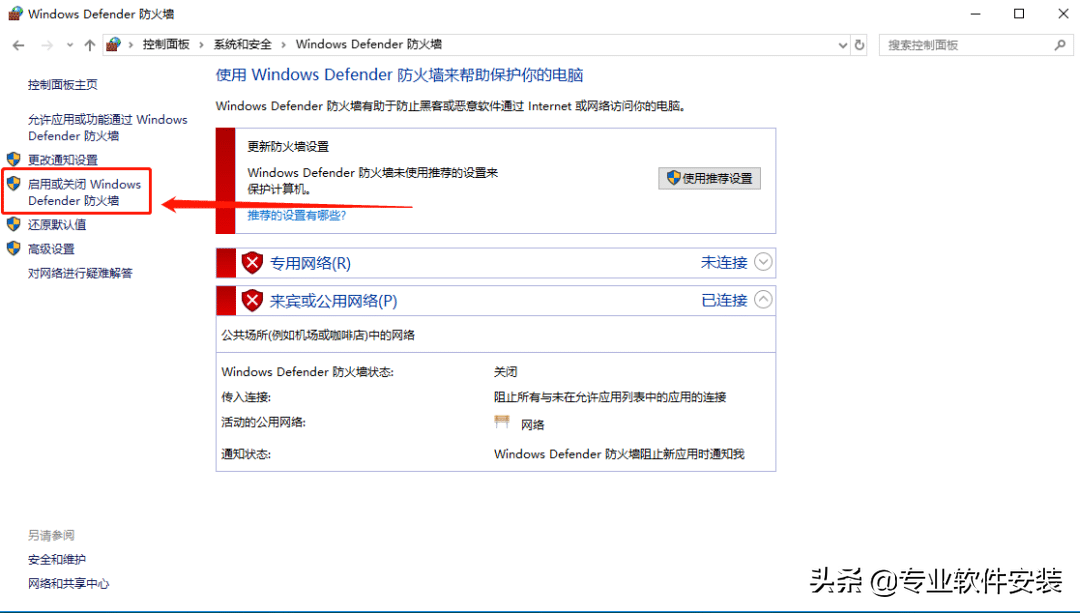Open 系统和安全 breadcrumb in address bar
This screenshot has width=1080, height=613.
242,45
